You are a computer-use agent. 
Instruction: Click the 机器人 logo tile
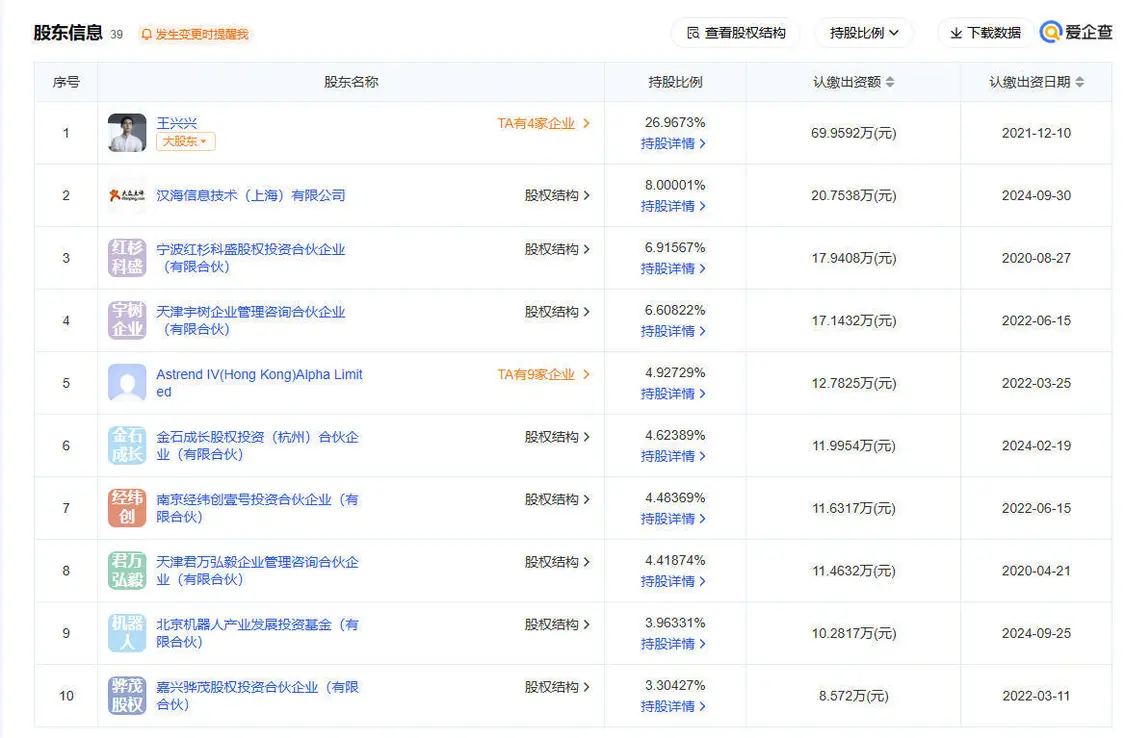pos(127,633)
